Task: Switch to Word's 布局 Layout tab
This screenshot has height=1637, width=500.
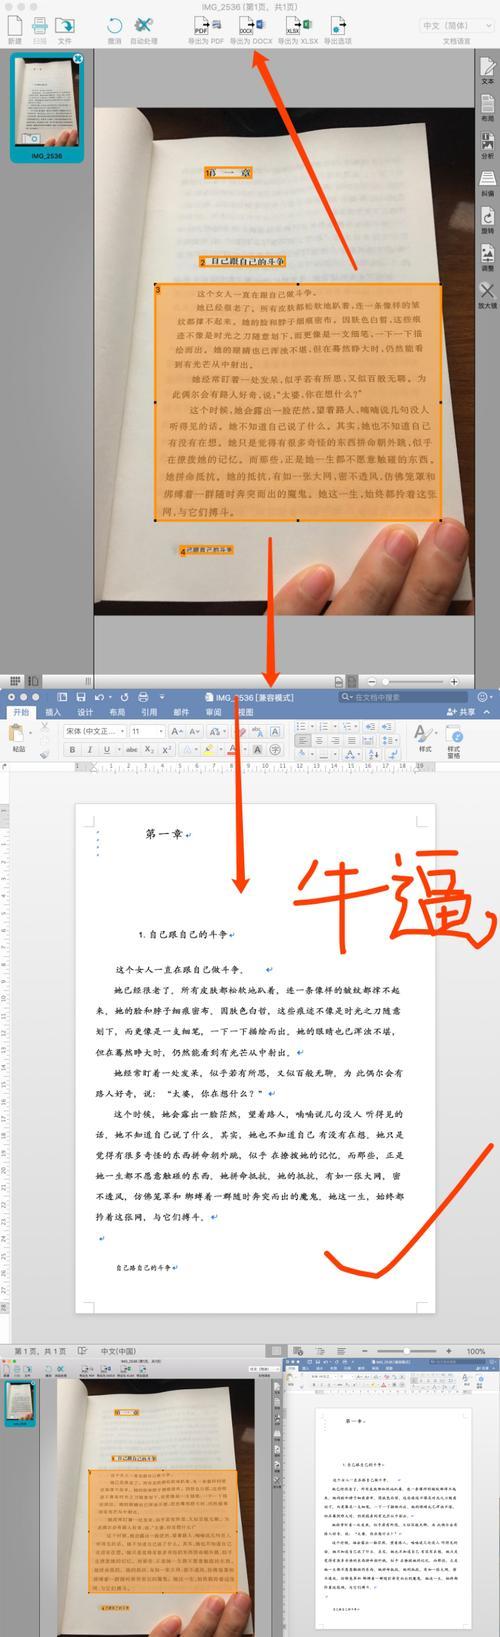Action: [x=117, y=712]
